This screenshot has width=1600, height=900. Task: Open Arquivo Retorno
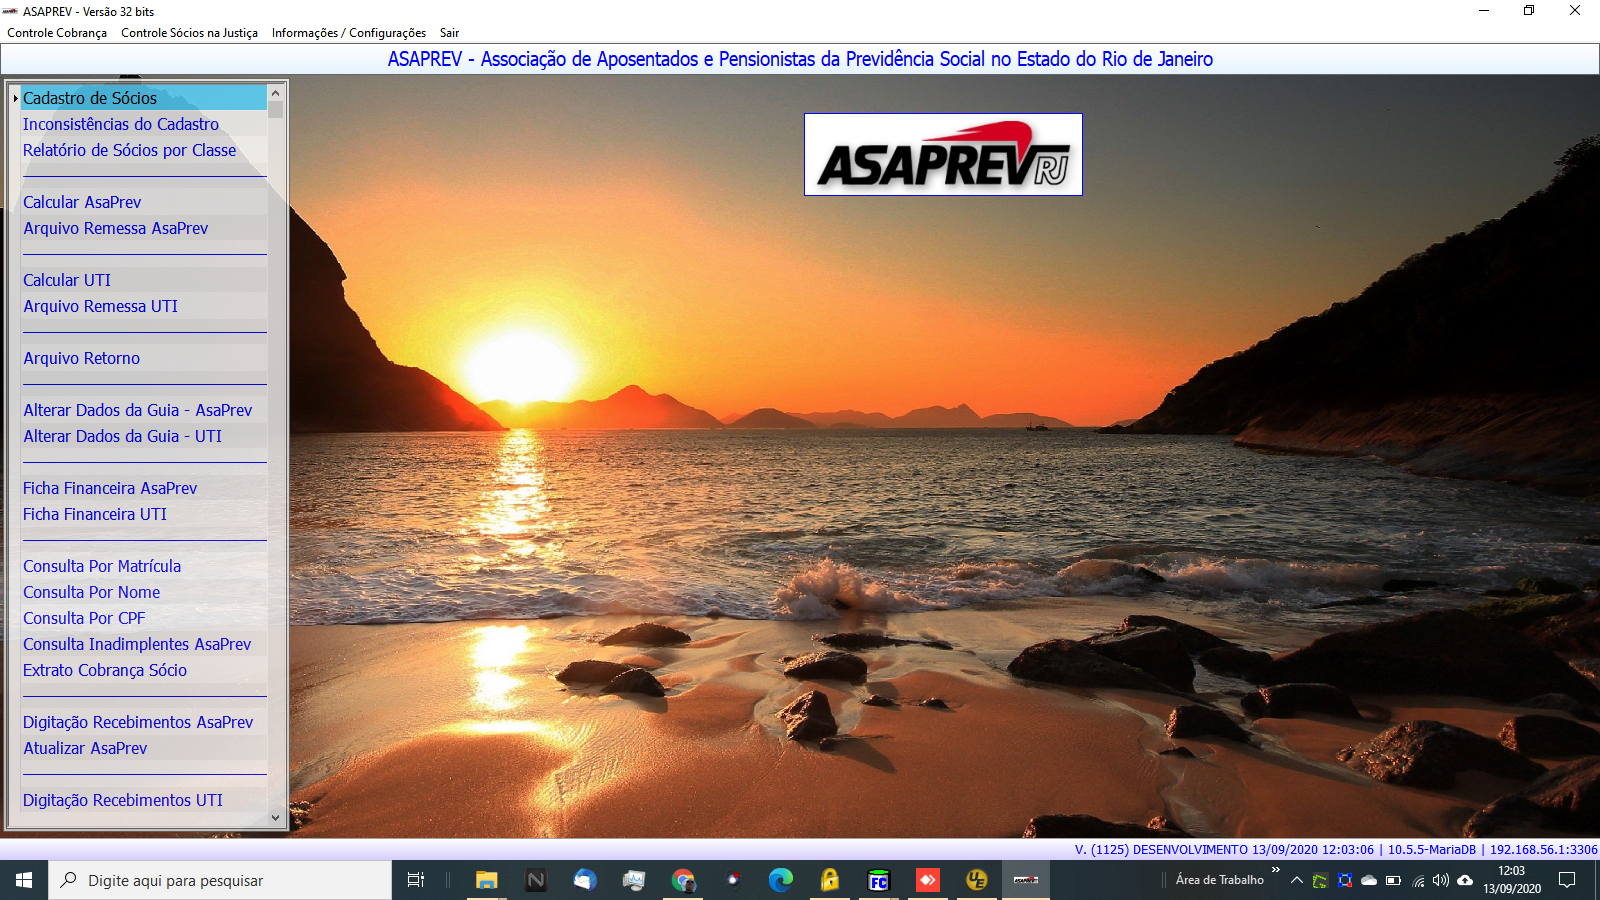point(144,358)
